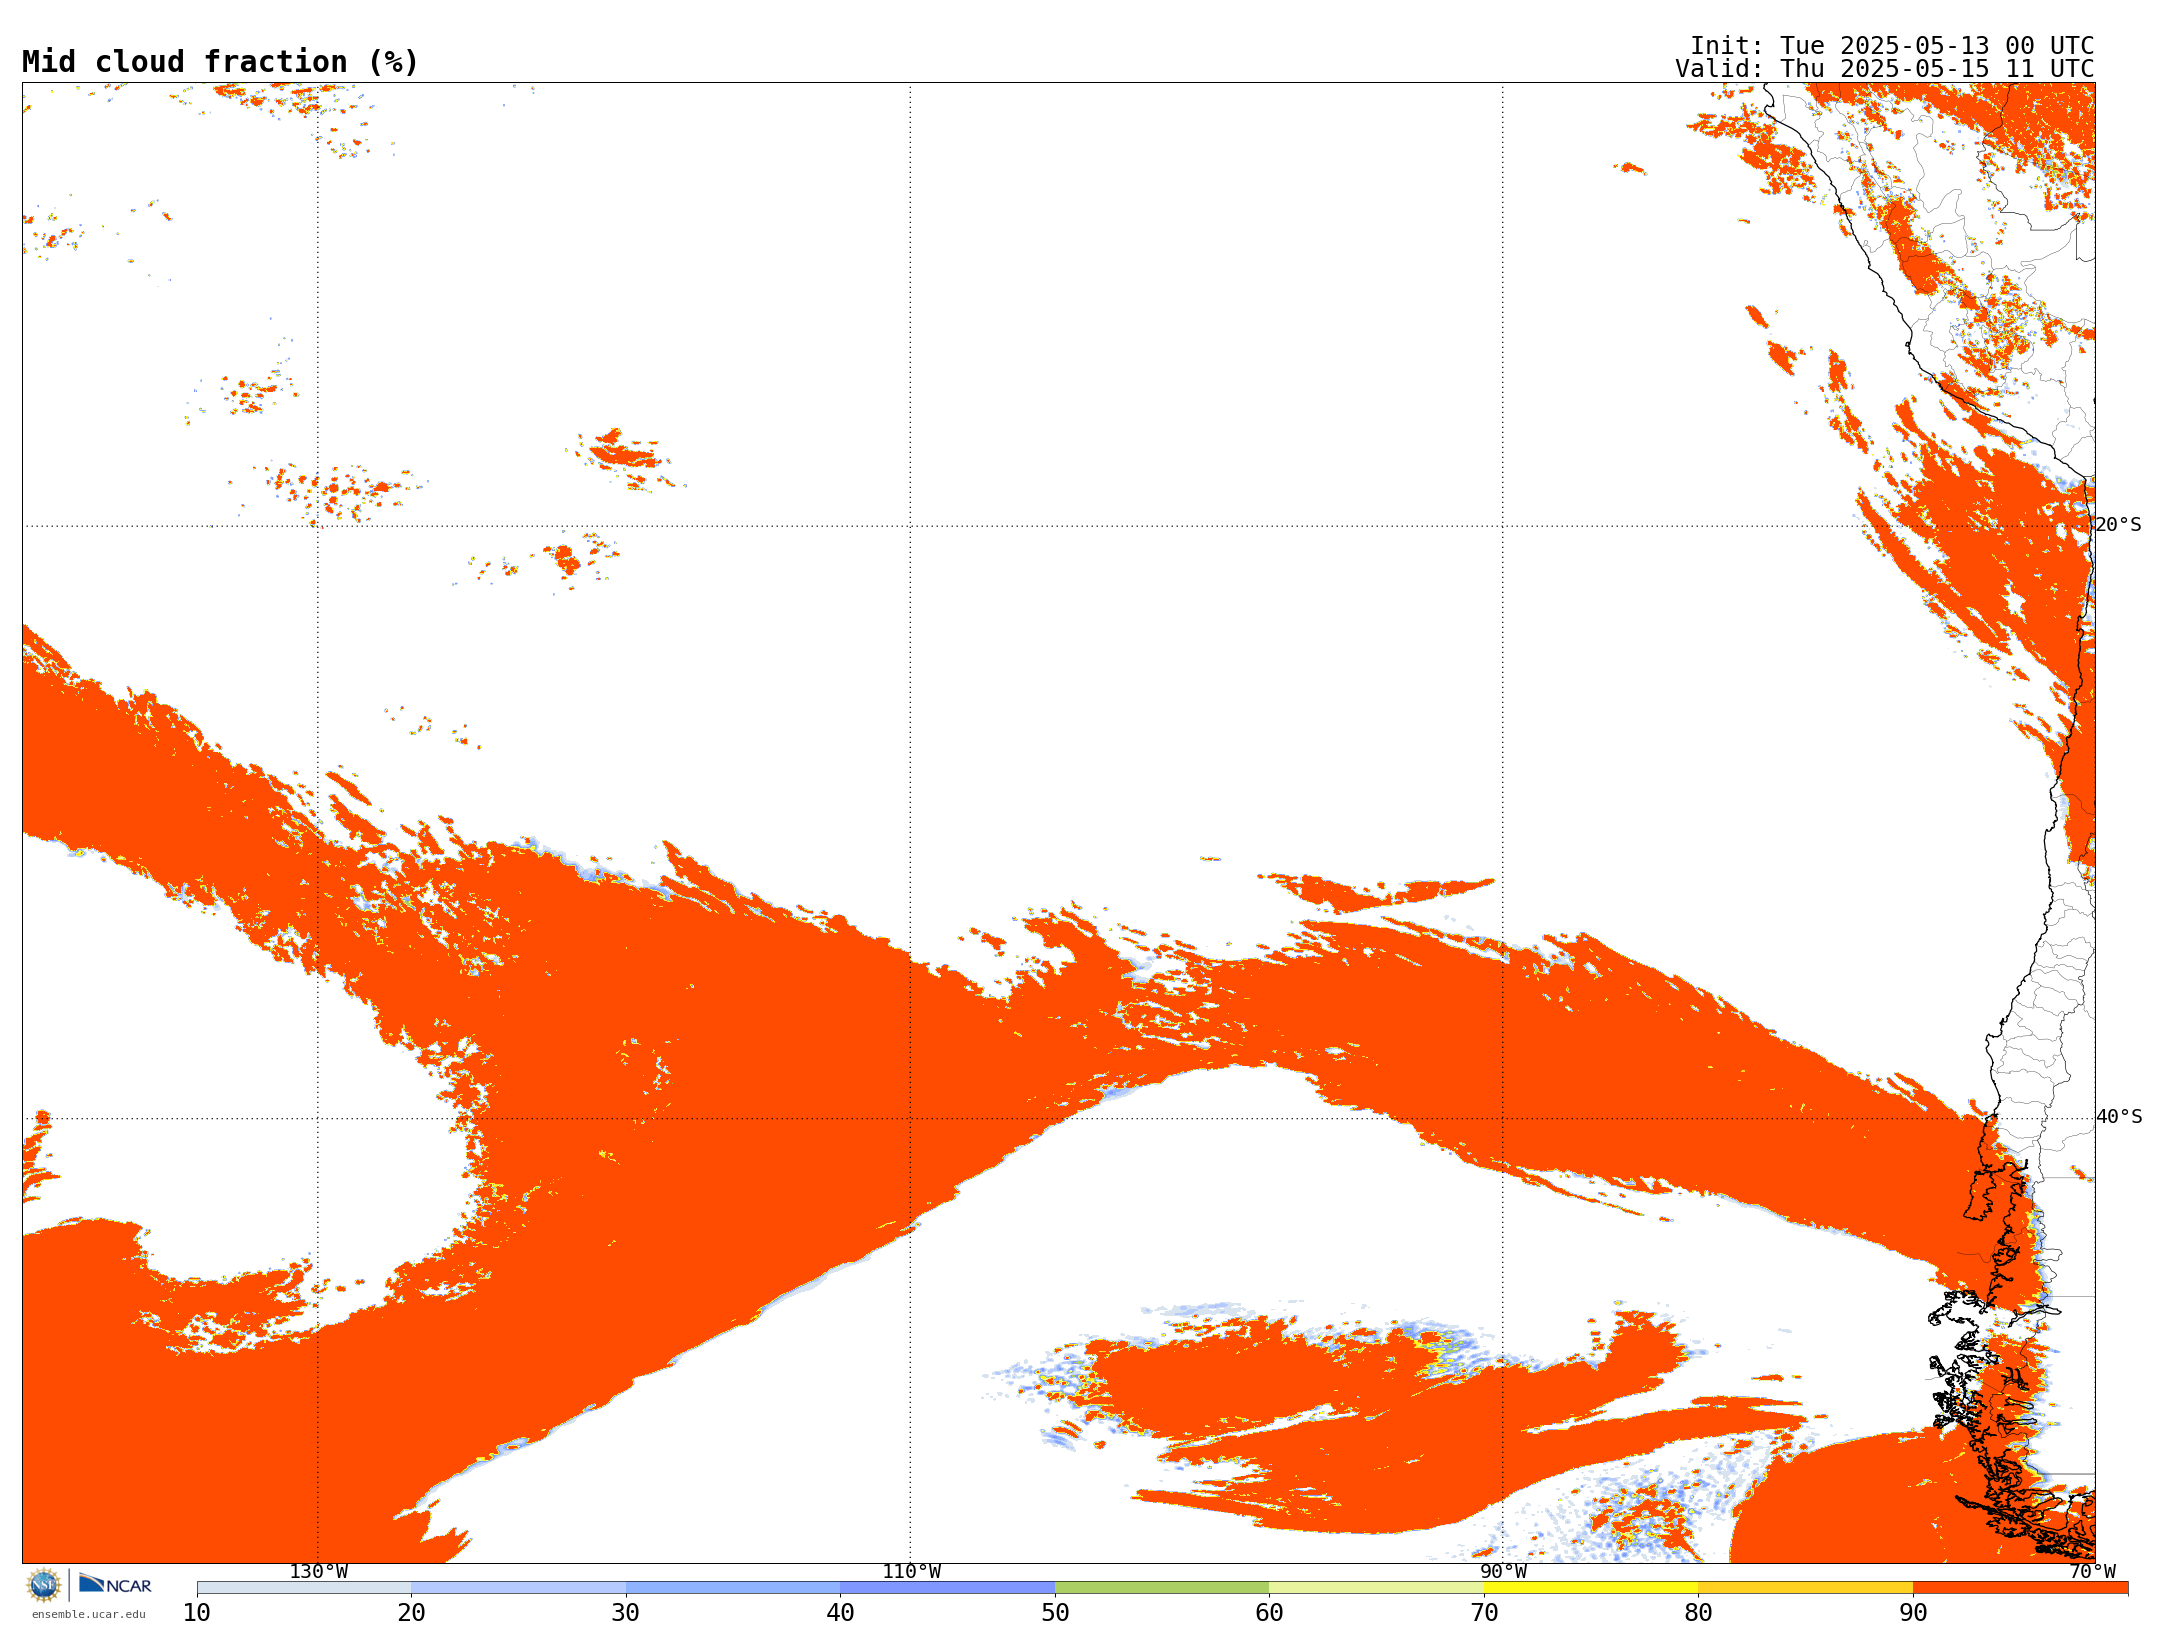Click the colorbar tick label 30

pyautogui.click(x=626, y=1613)
